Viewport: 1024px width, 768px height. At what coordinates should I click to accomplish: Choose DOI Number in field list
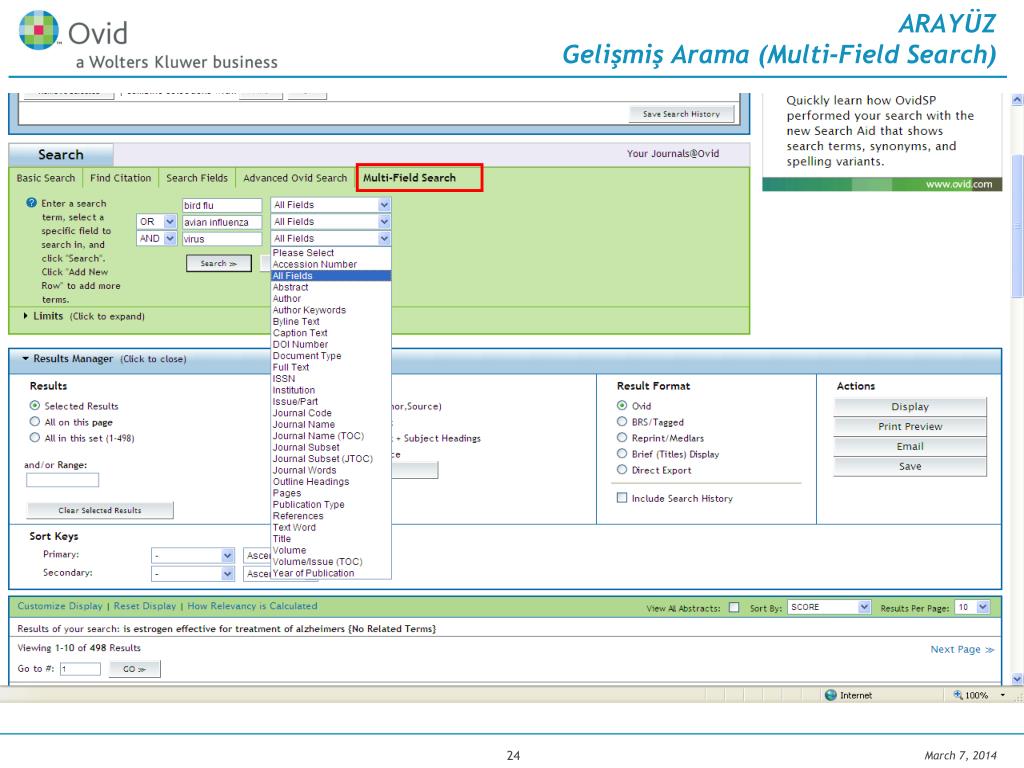click(331, 344)
